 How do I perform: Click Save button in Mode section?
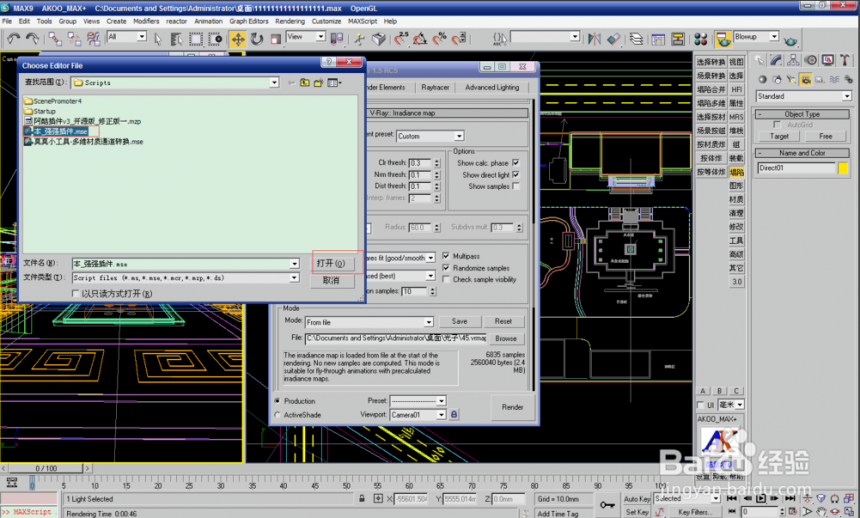pyautogui.click(x=460, y=322)
